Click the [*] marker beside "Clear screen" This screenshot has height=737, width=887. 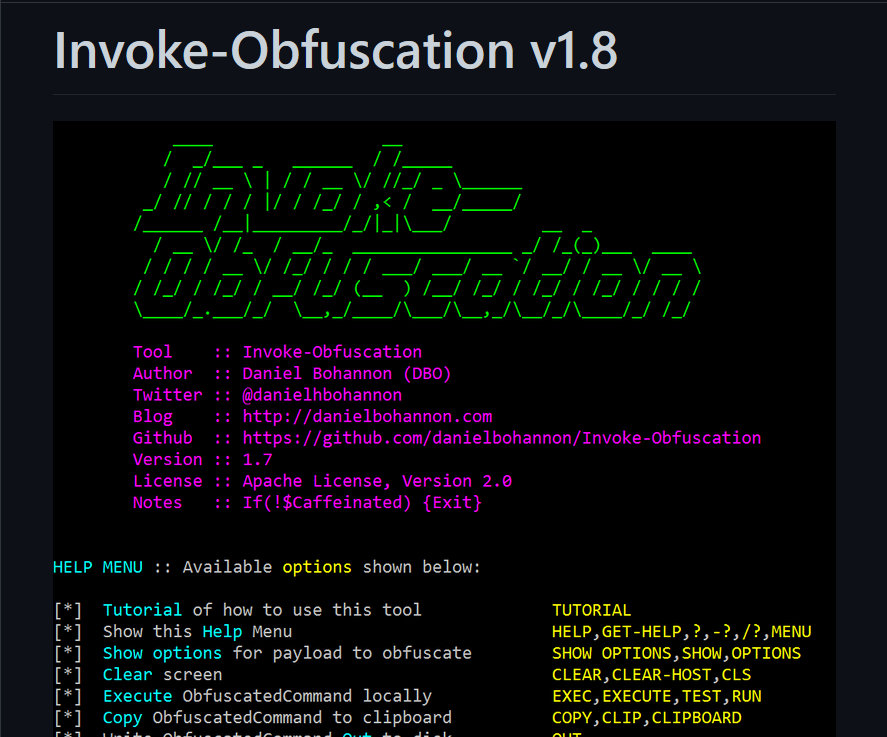68,674
